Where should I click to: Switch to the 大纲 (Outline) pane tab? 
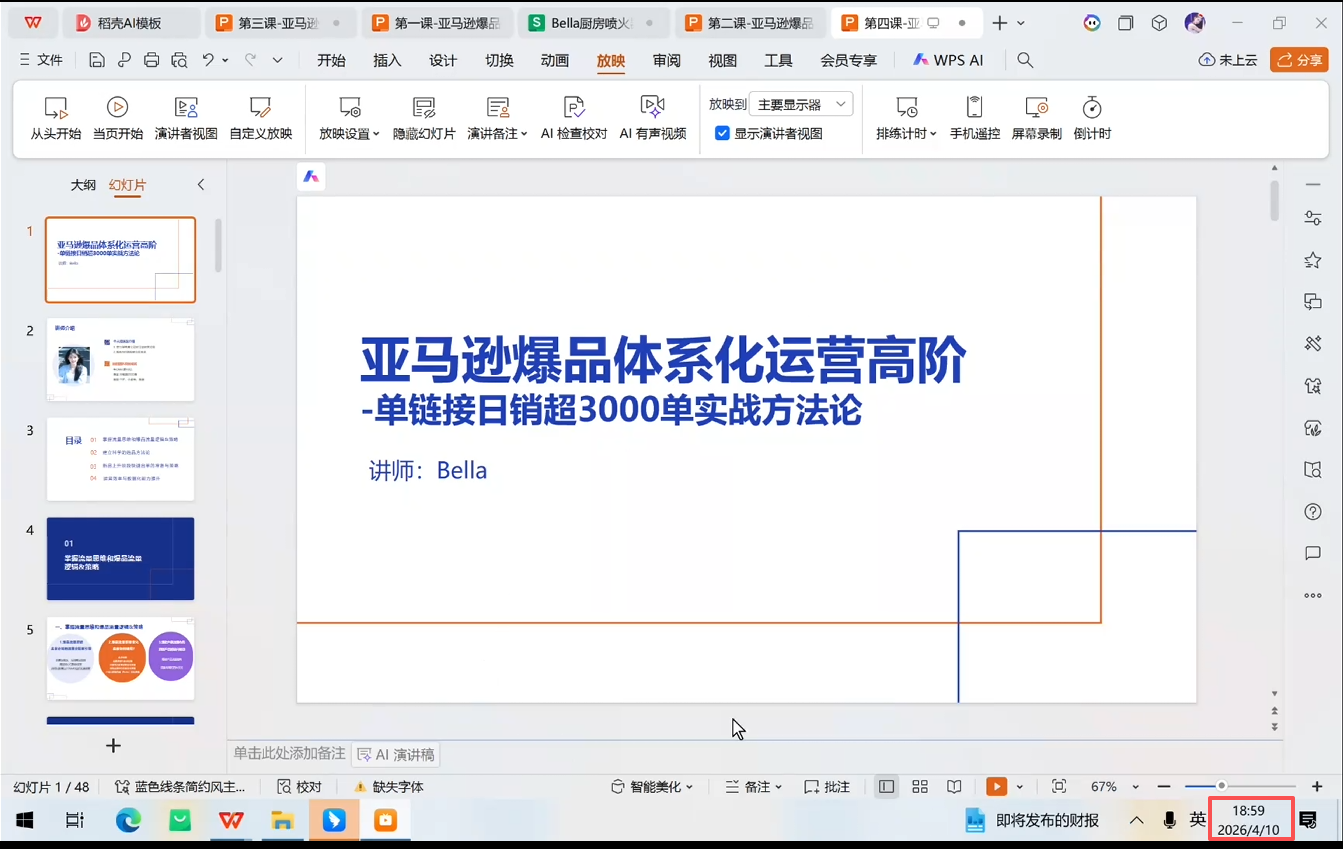tap(83, 185)
